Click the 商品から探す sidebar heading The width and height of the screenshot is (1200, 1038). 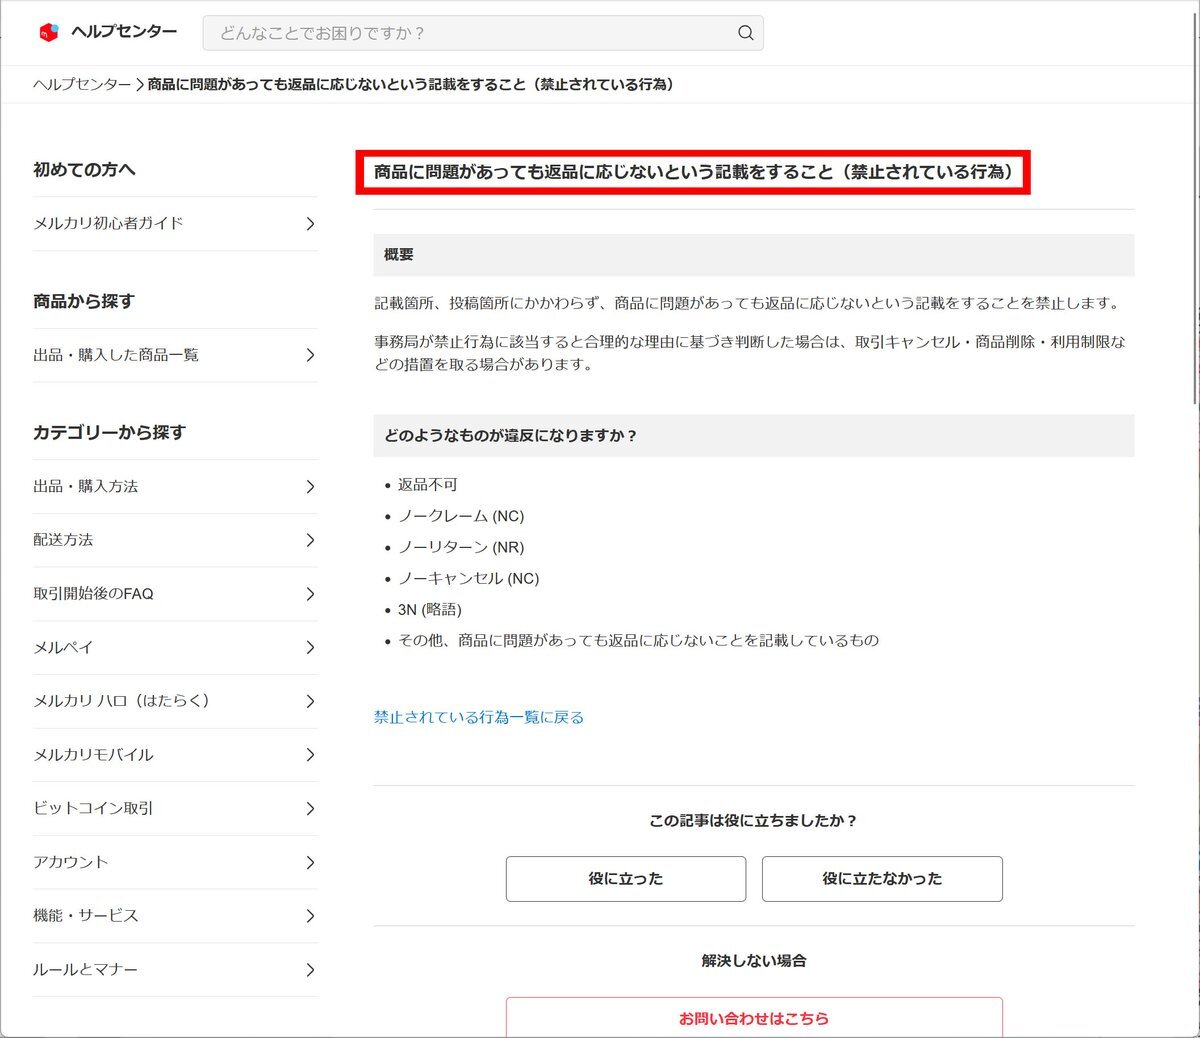coord(84,301)
